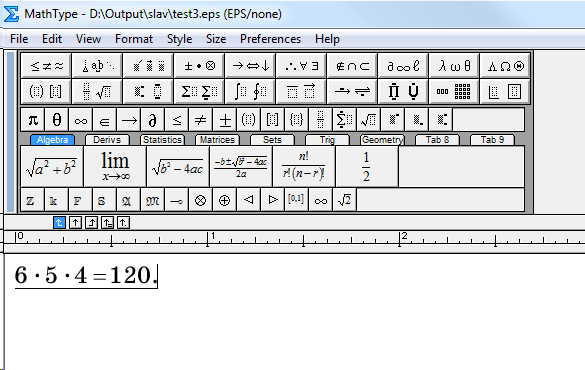Switch to the Sets tab
This screenshot has height=370, width=585.
(x=272, y=140)
